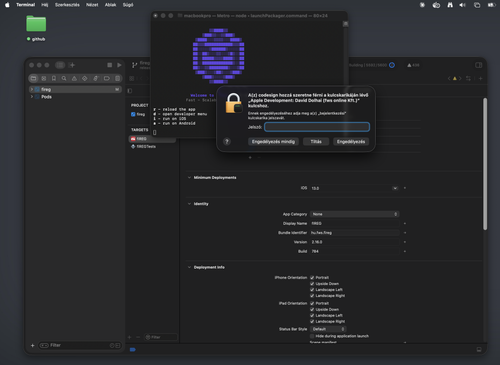Screen dimensions: 500x365
Task: Open the github folder on the desktop
Action: (x=36, y=24)
